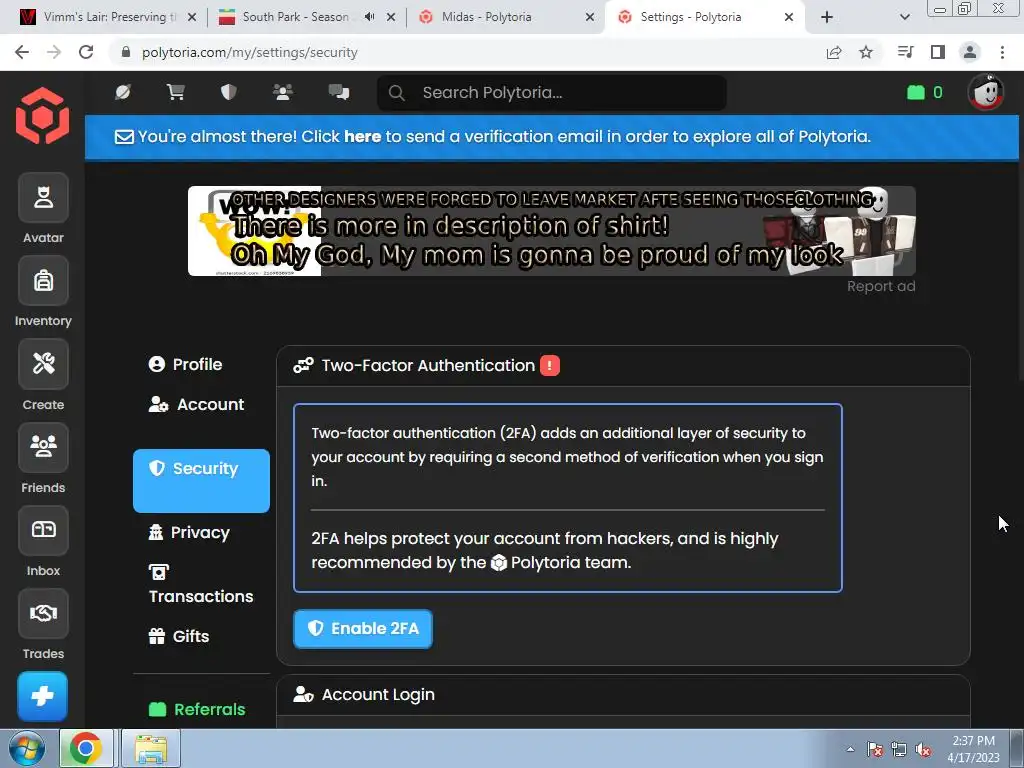Click the Account Login section heading
Viewport: 1024px width, 768px height.
pos(378,695)
